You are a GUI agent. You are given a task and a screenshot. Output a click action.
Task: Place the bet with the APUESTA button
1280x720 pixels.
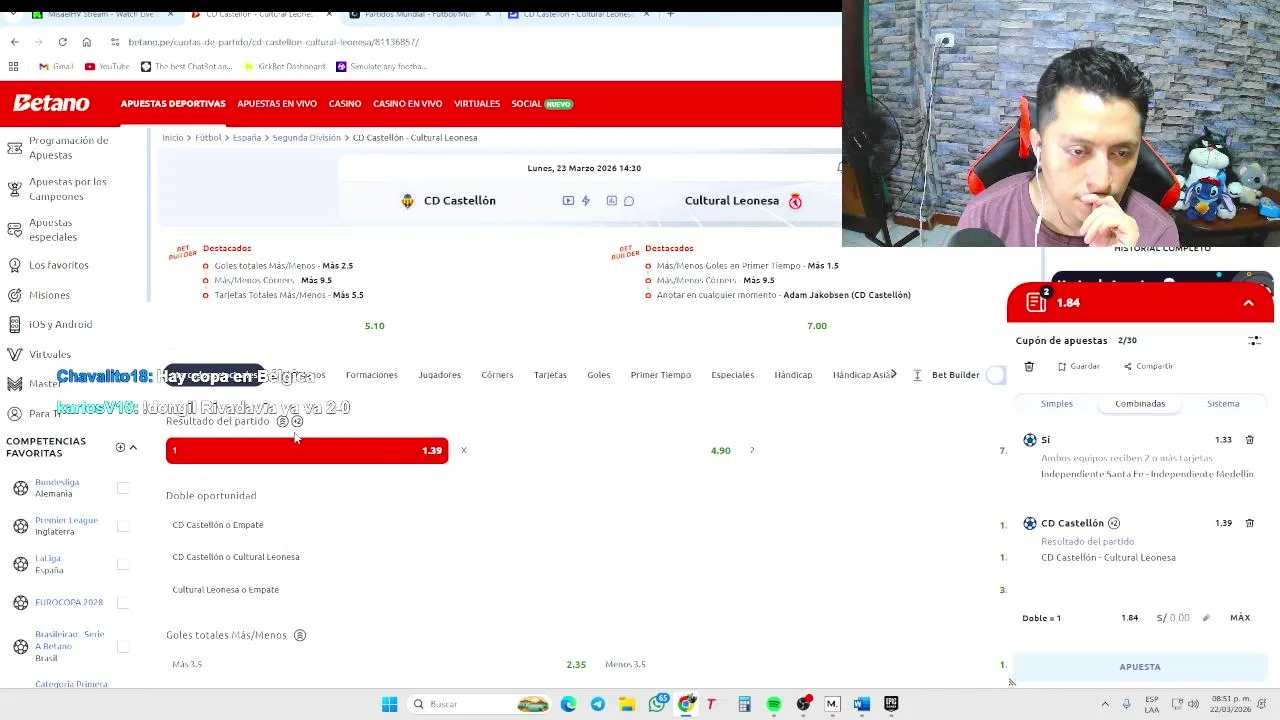click(1140, 667)
